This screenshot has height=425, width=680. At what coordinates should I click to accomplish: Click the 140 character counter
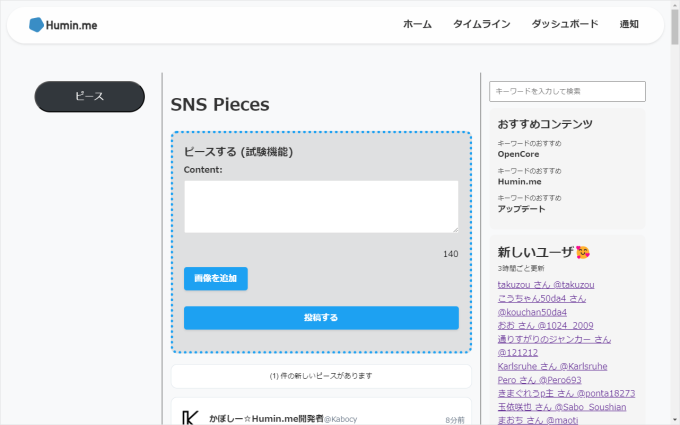[451, 254]
